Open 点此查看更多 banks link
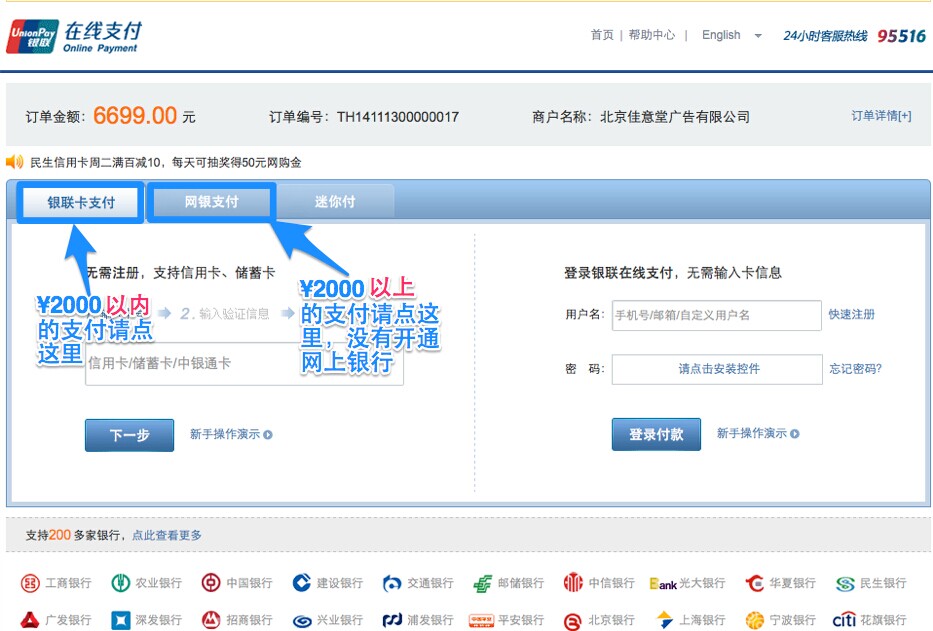This screenshot has height=631, width=933. coord(167,535)
